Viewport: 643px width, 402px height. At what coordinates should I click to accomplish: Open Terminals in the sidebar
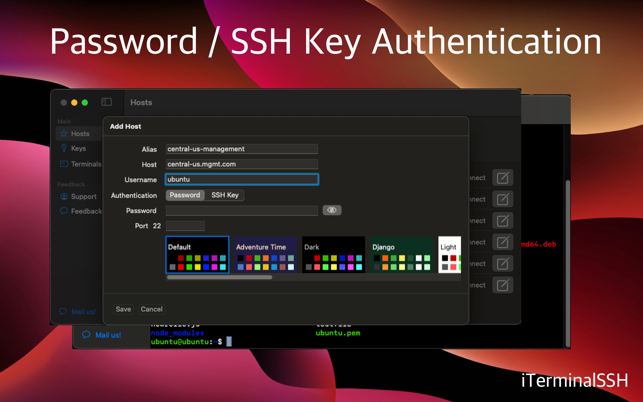81,164
